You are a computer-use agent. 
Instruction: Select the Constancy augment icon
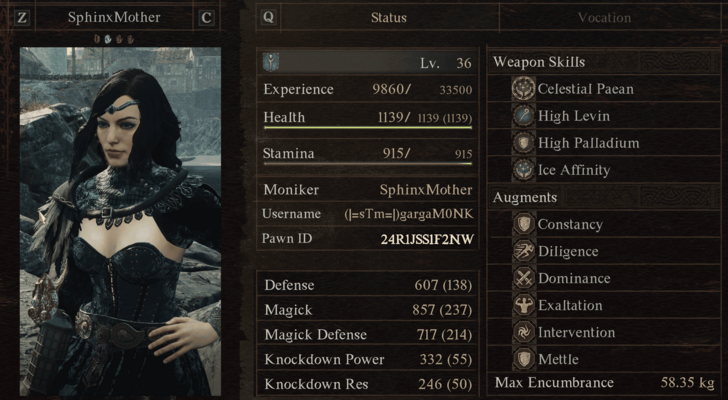(x=524, y=224)
